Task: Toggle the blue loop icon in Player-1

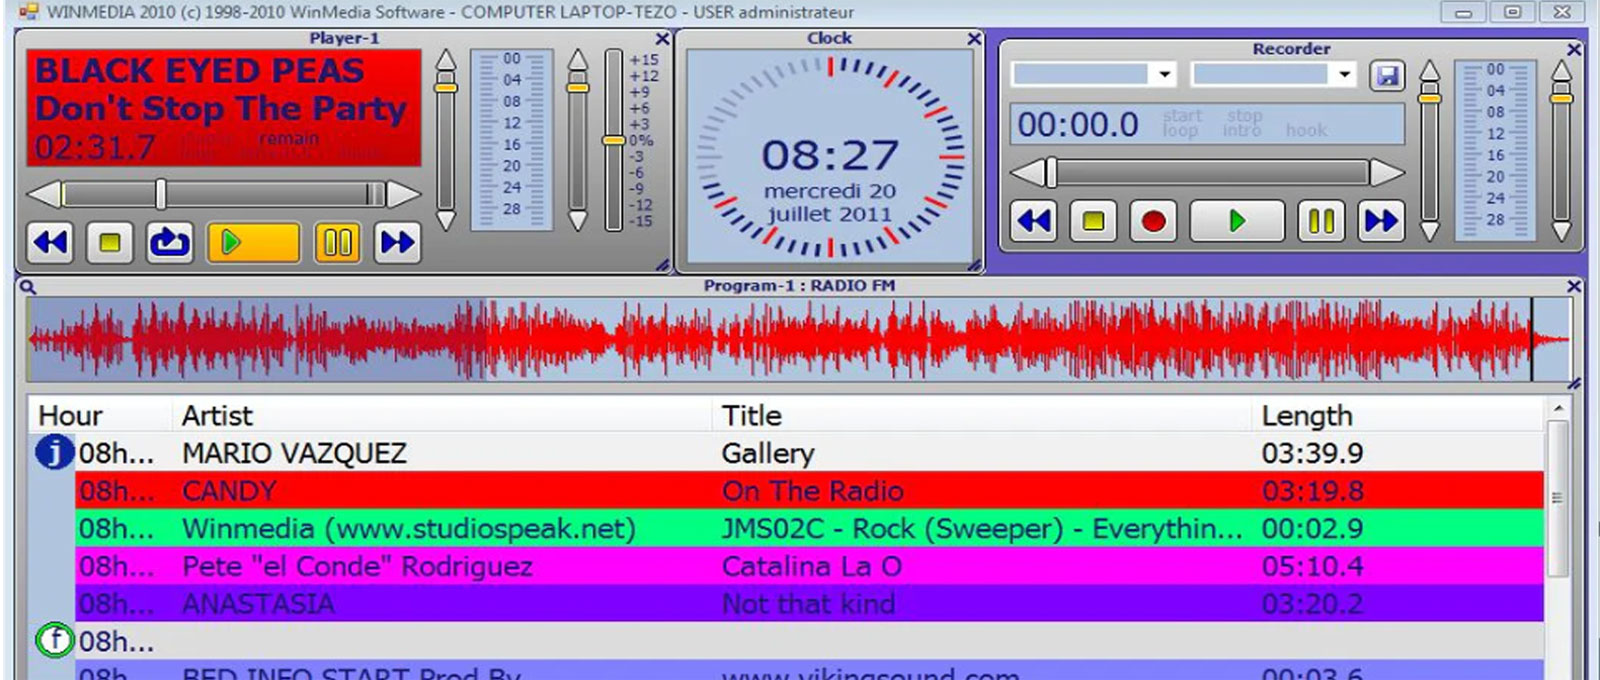Action: 170,242
